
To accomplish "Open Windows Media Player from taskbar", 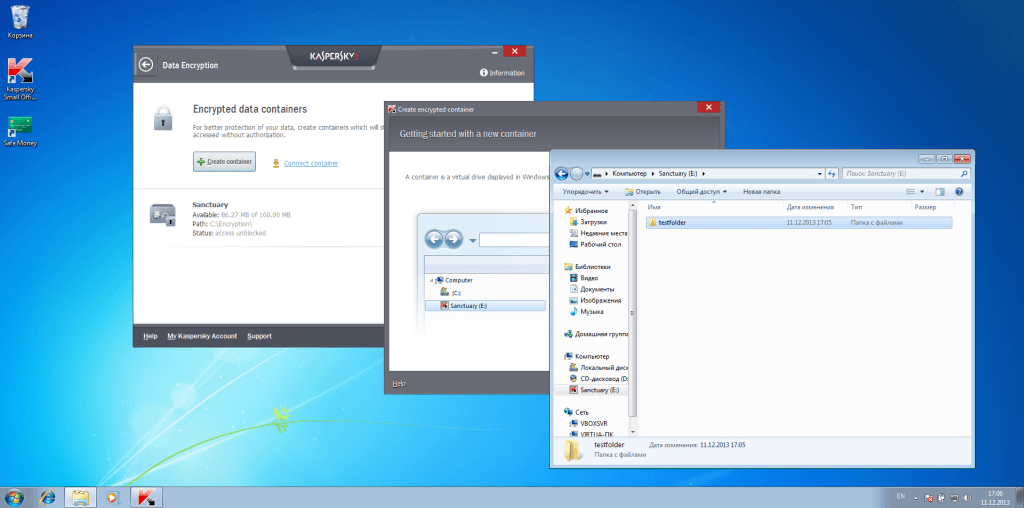I will tap(114, 498).
